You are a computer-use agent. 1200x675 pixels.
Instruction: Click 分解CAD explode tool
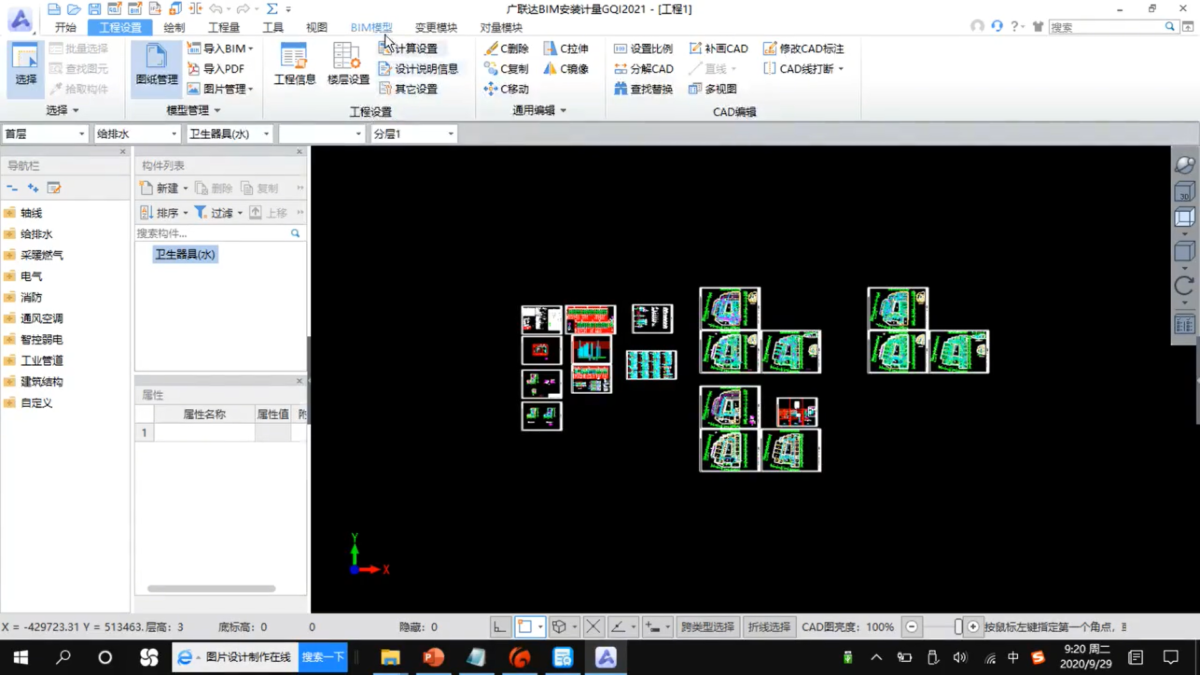pyautogui.click(x=643, y=69)
